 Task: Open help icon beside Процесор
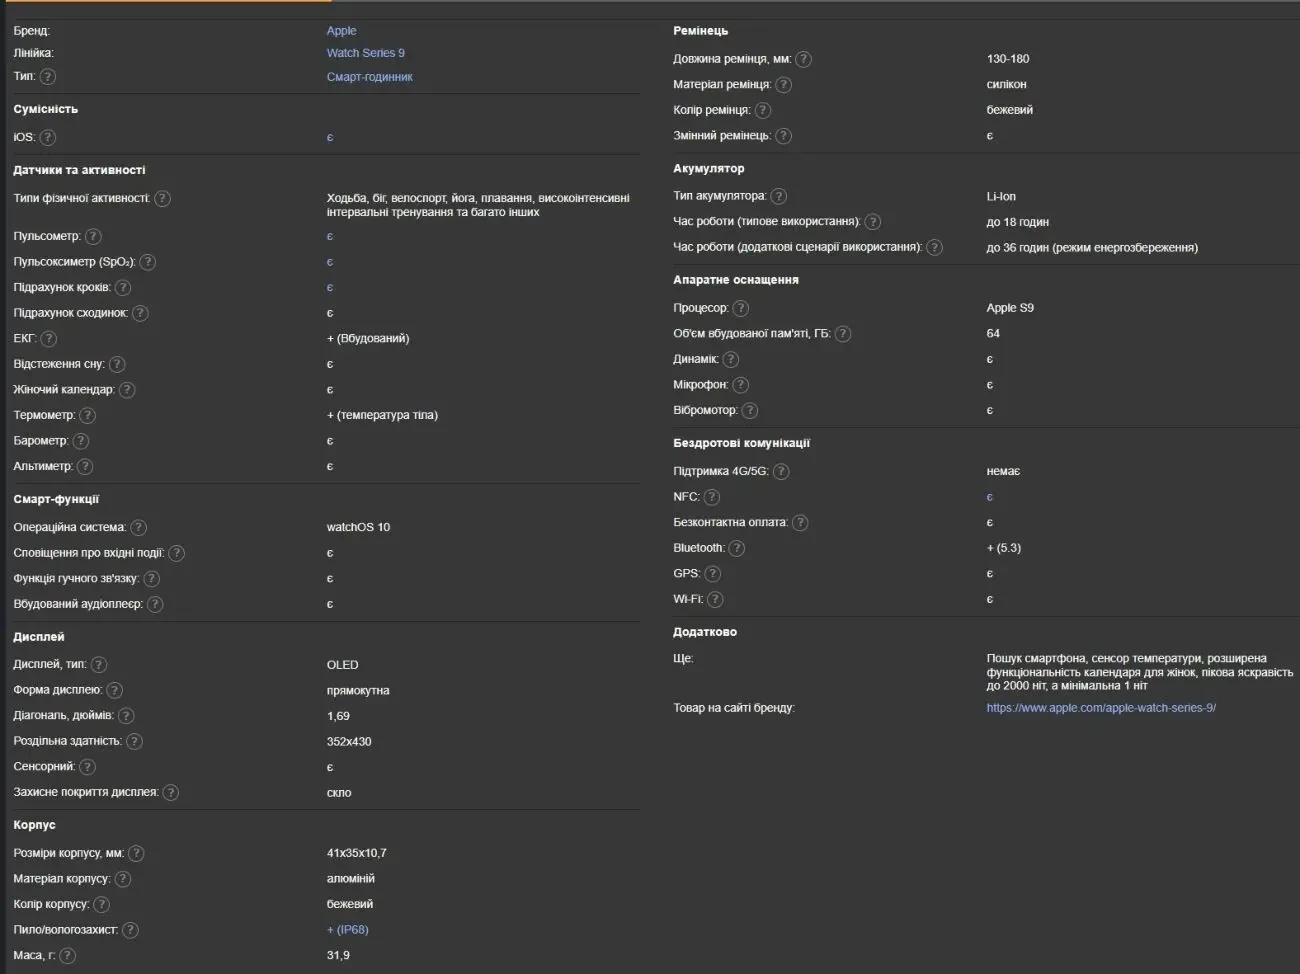740,308
